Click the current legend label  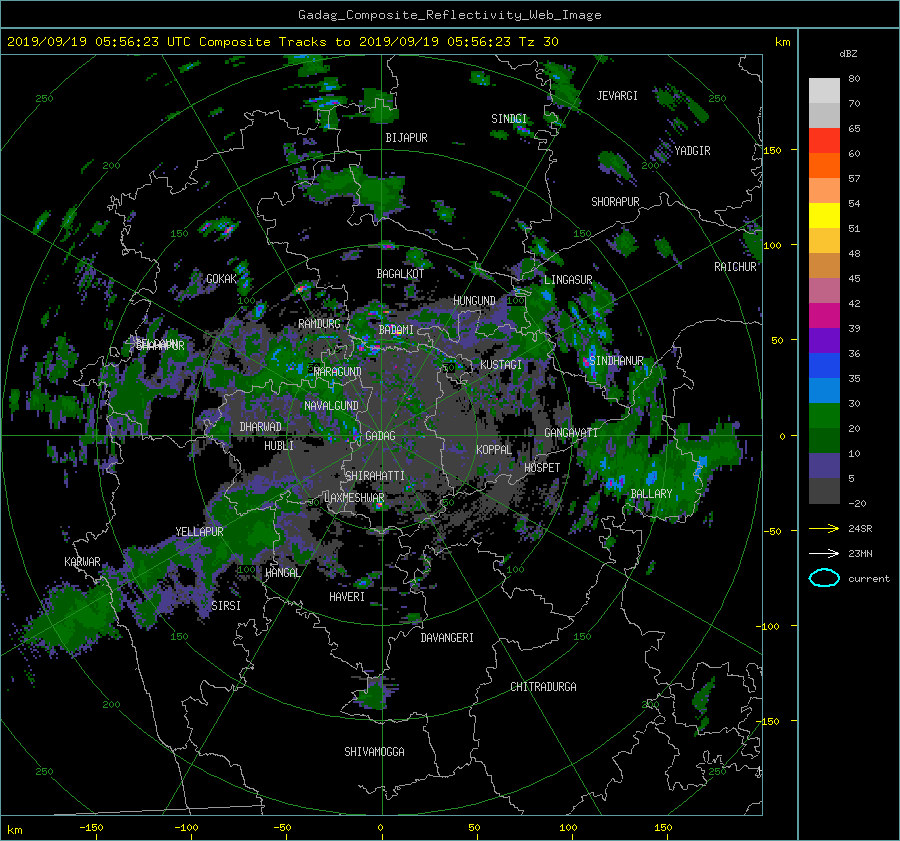click(869, 579)
